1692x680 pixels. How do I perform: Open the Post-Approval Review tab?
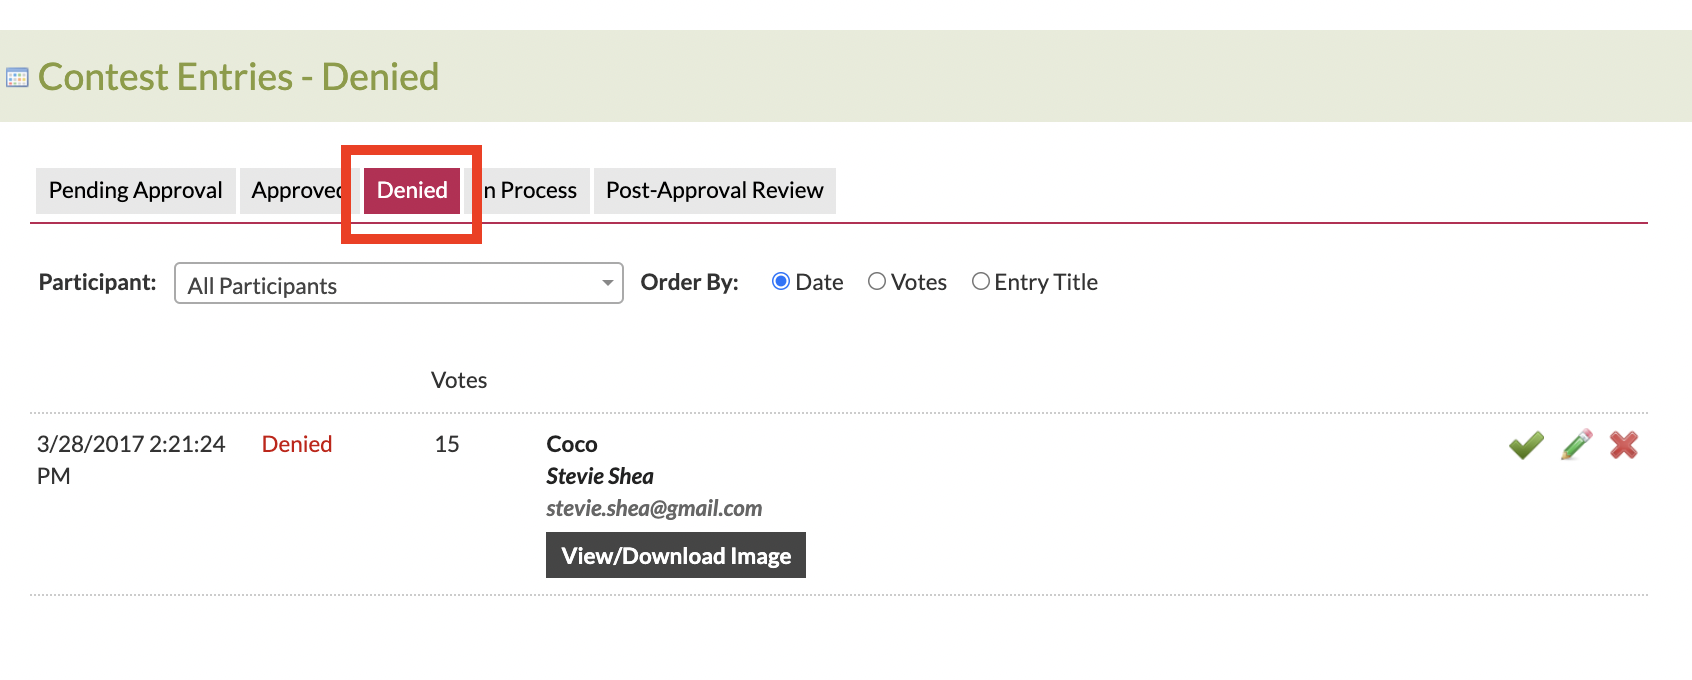pyautogui.click(x=714, y=190)
